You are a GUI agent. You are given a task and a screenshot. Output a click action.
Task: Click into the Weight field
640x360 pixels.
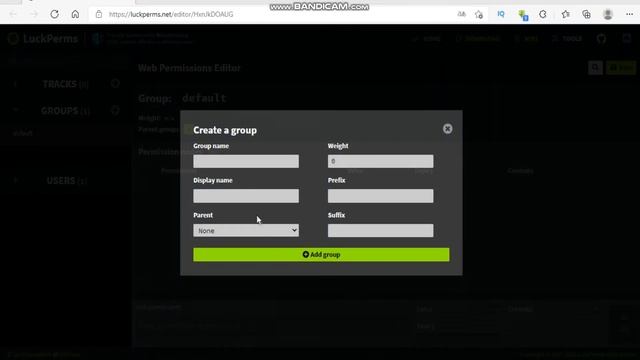380,161
